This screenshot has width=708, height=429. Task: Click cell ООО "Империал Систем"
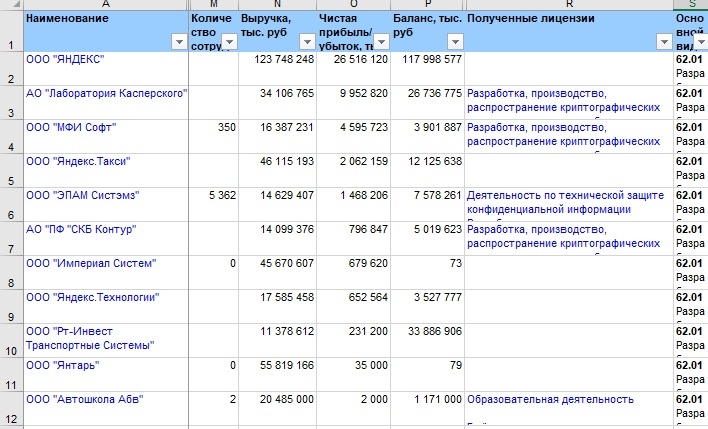click(x=106, y=272)
